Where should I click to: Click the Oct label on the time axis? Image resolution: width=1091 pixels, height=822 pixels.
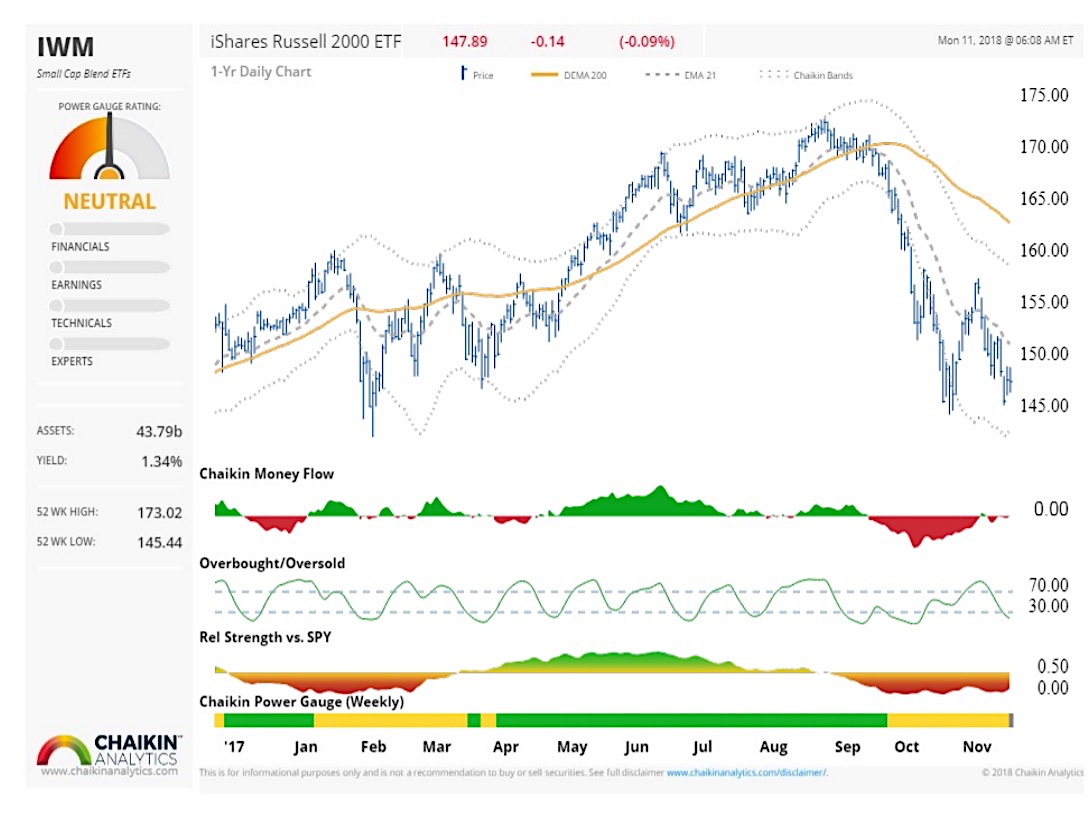click(x=907, y=747)
